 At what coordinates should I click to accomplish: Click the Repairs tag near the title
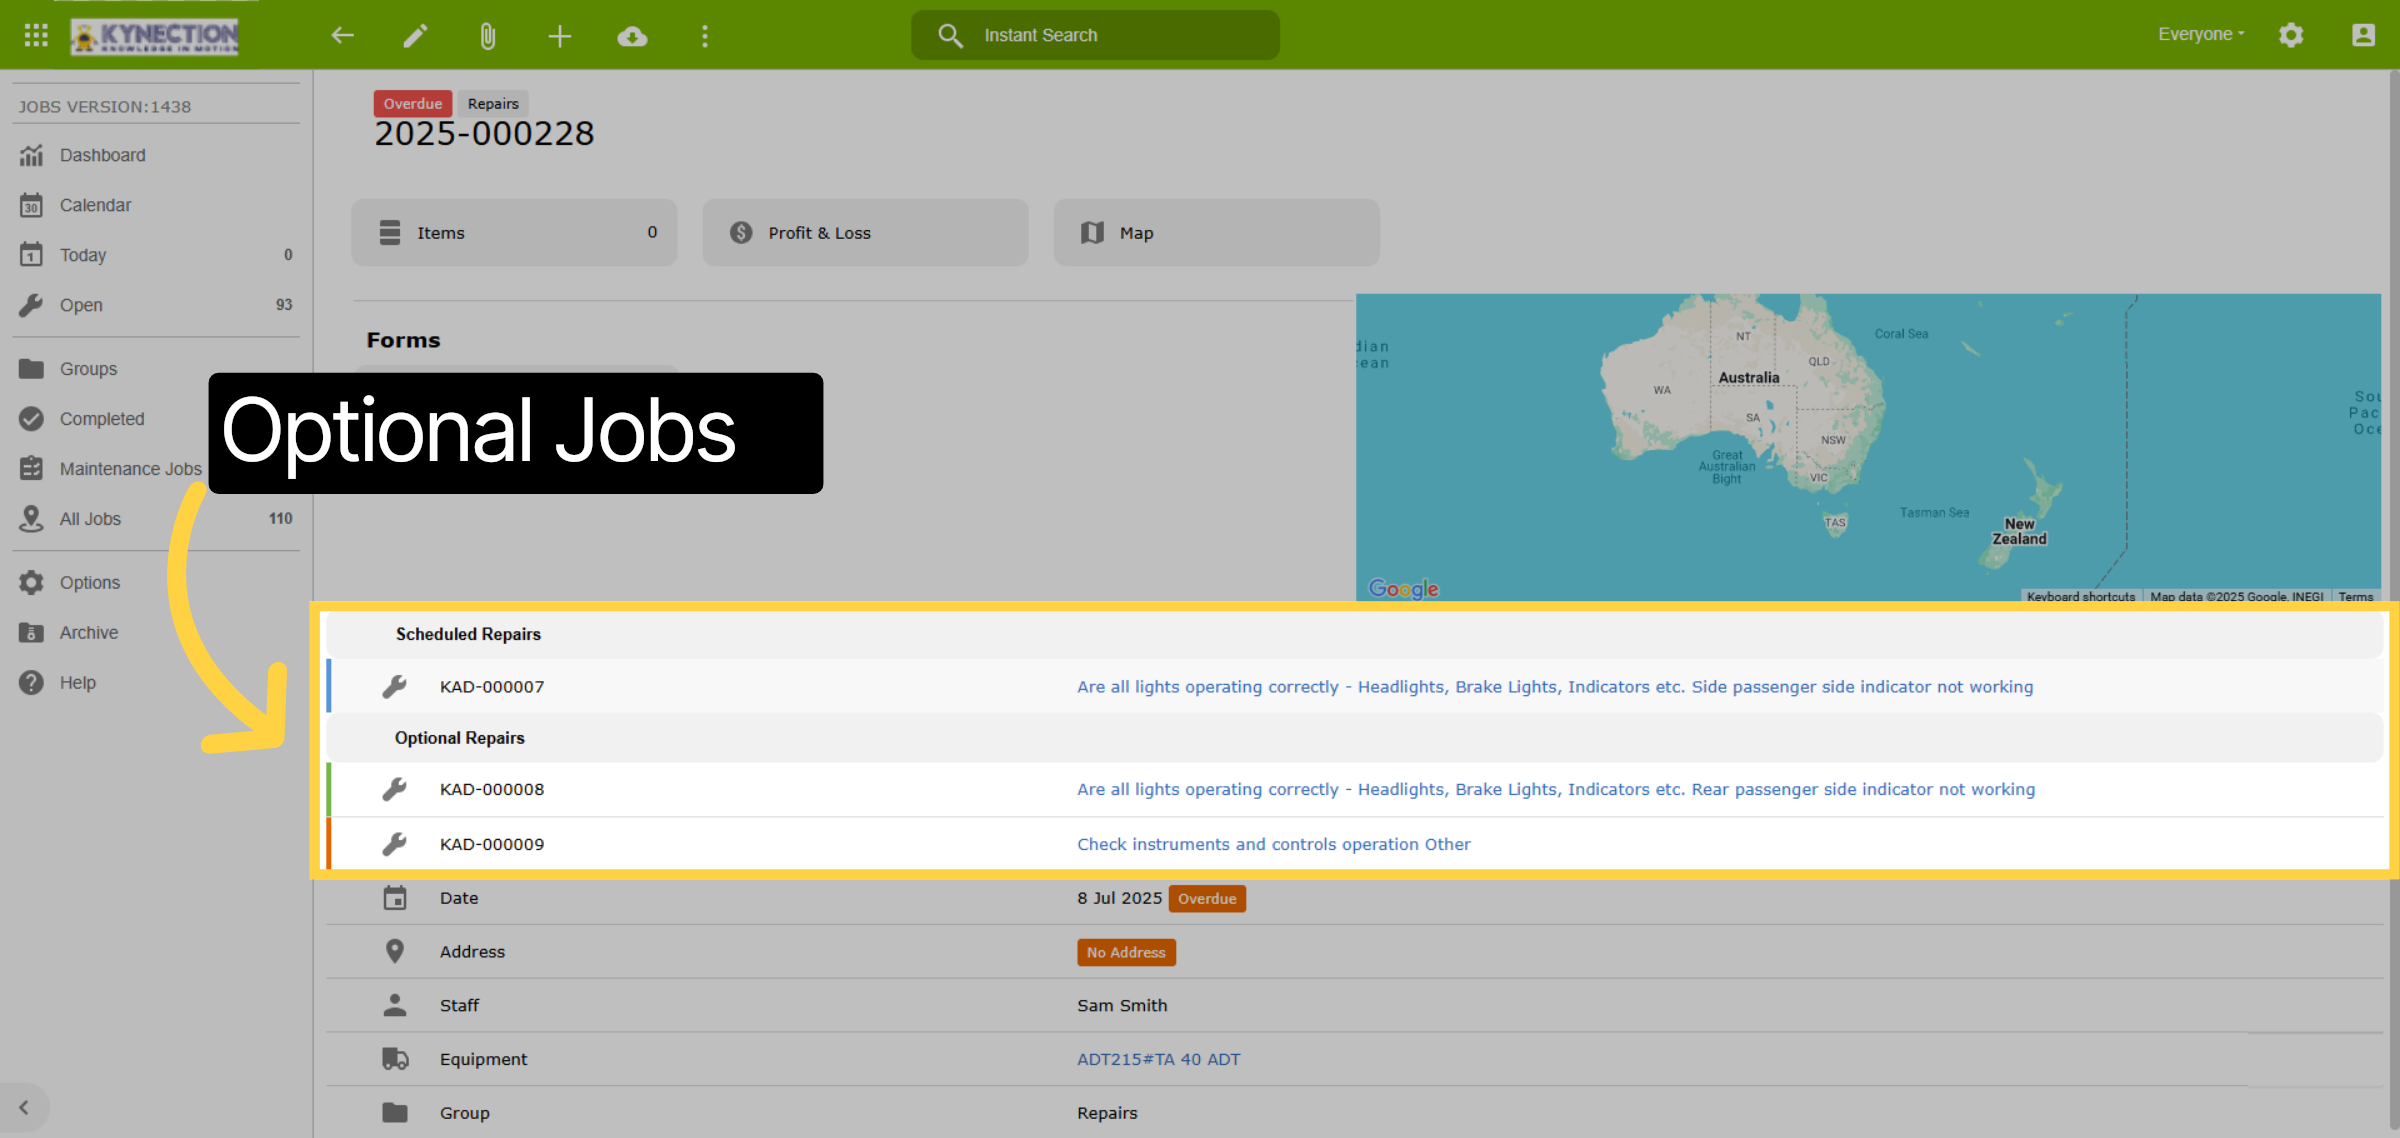click(x=493, y=103)
